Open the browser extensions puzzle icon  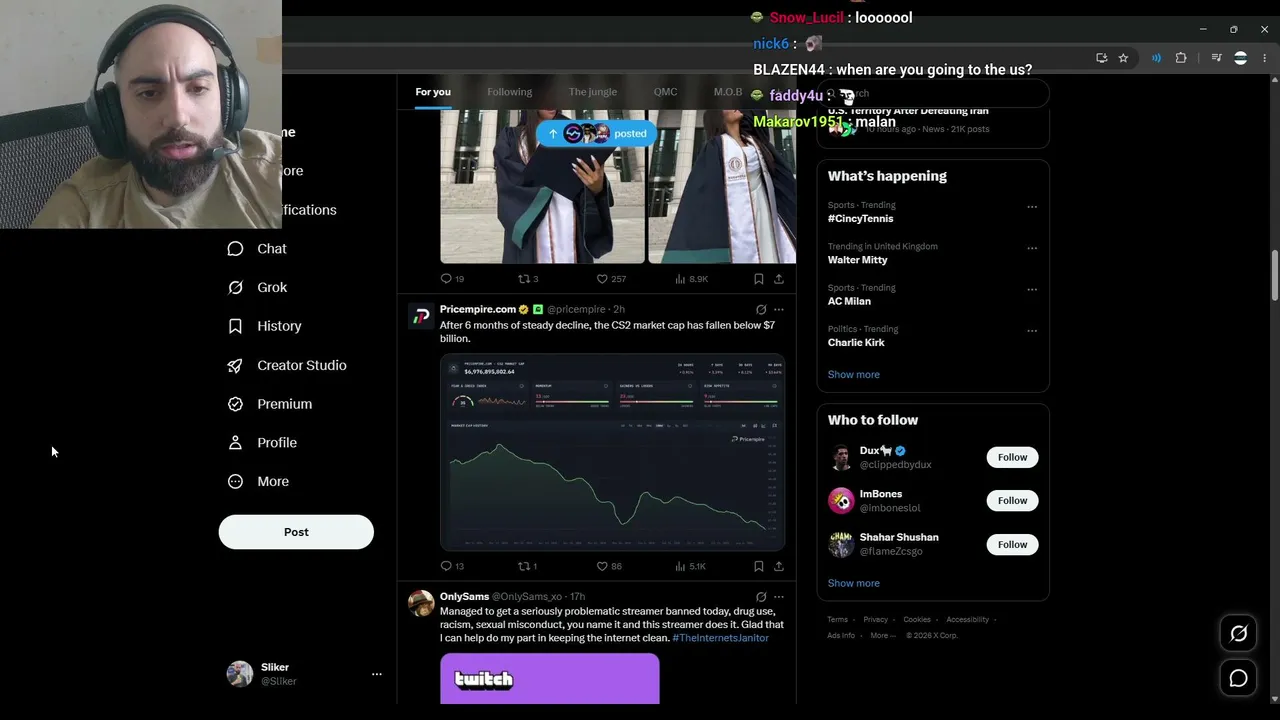1181,58
